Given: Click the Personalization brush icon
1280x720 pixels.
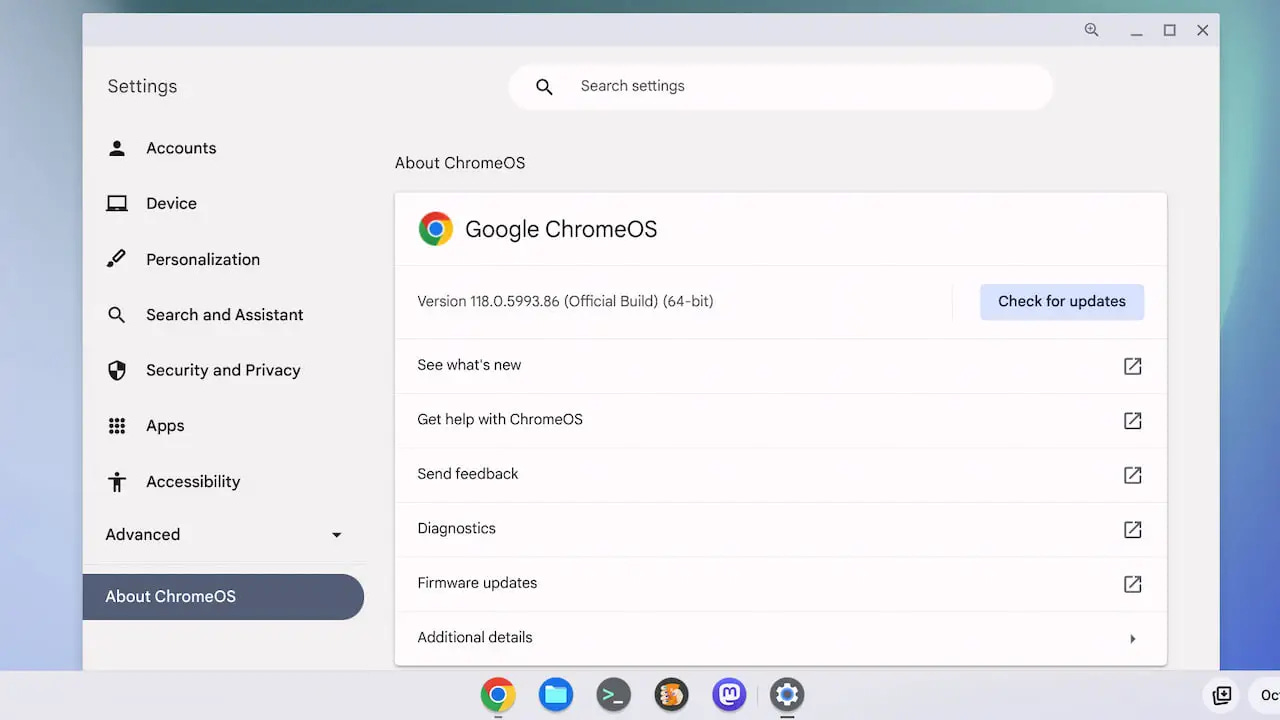Looking at the screenshot, I should [x=117, y=259].
